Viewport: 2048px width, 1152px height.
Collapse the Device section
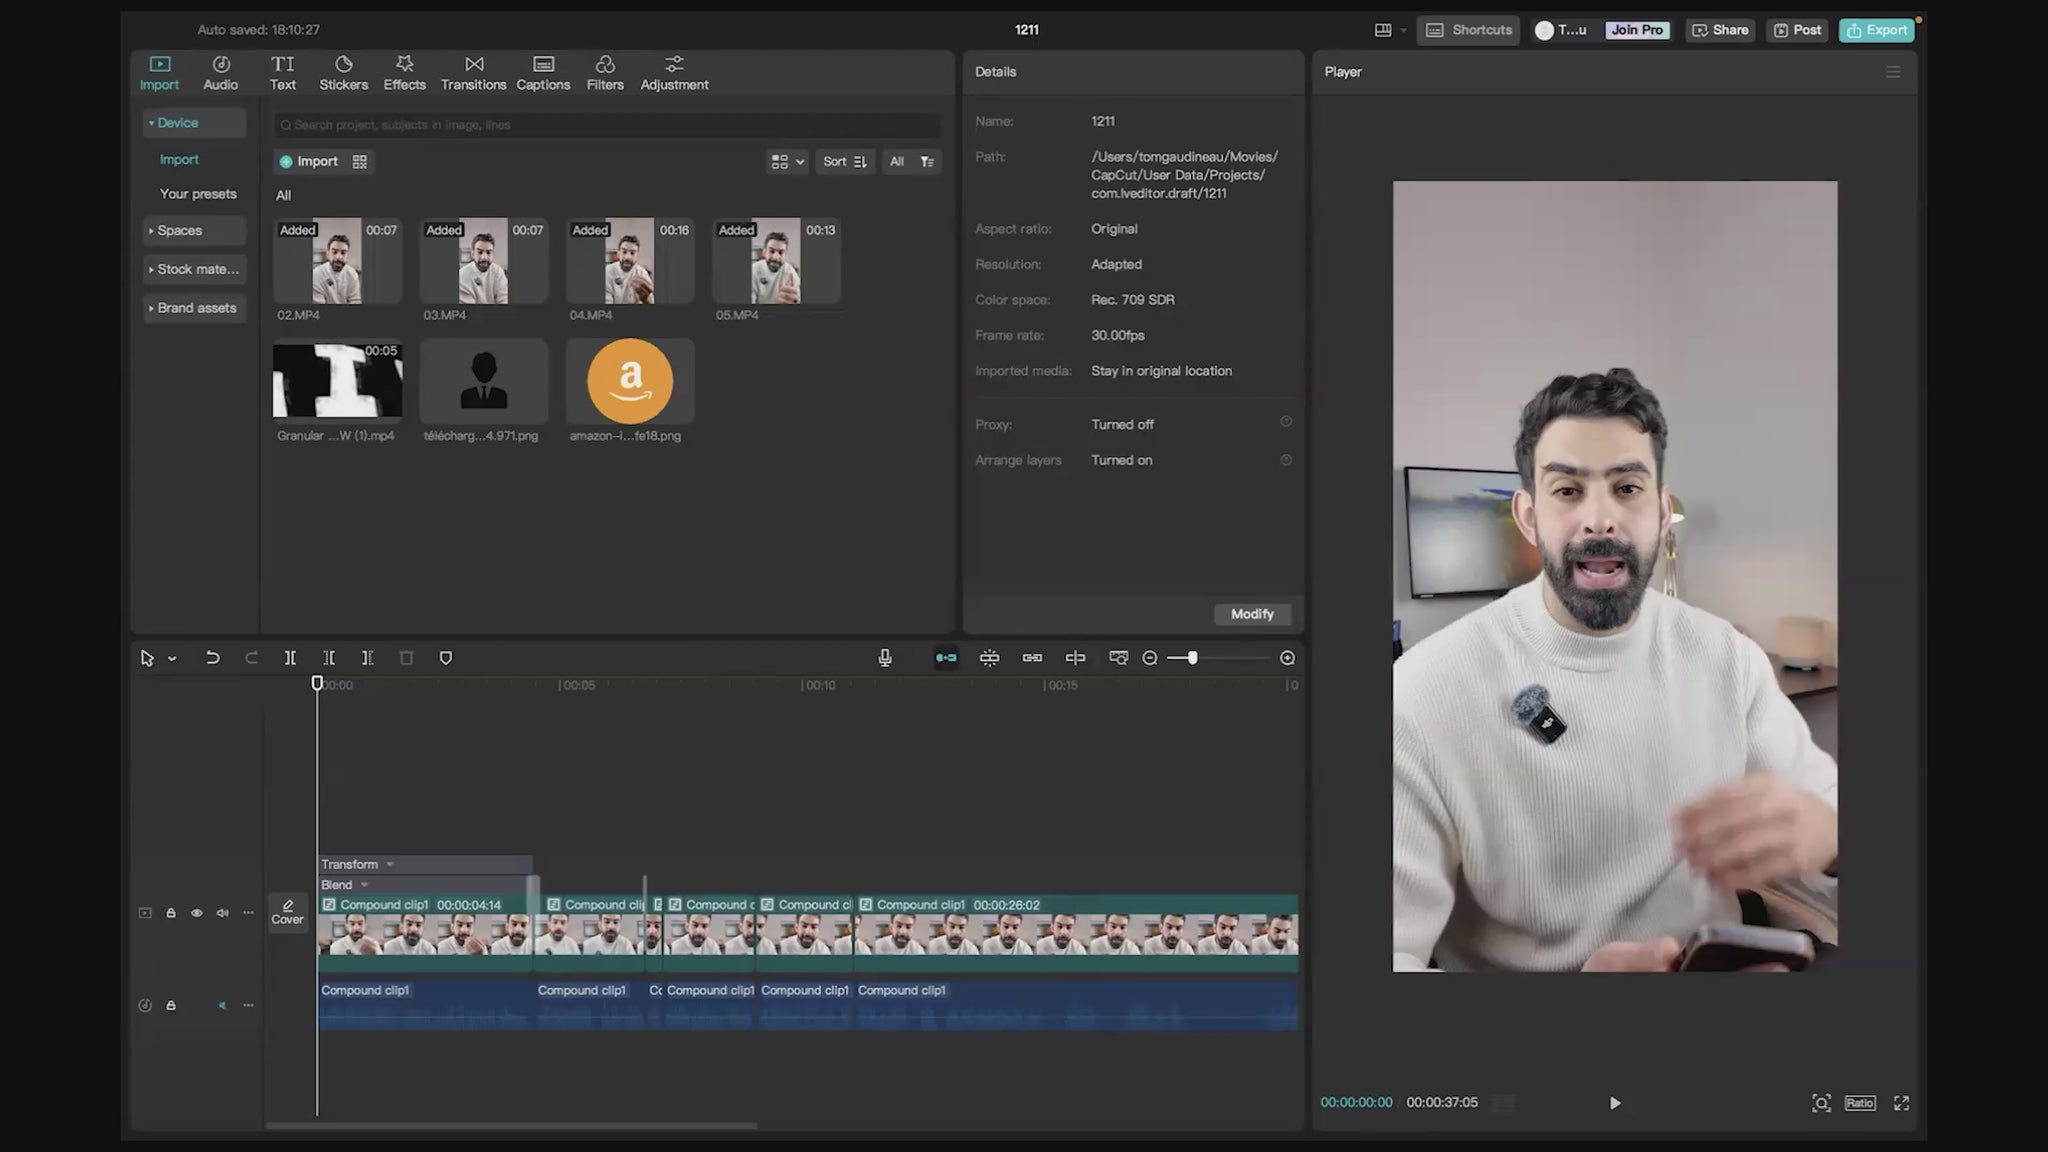tap(194, 123)
